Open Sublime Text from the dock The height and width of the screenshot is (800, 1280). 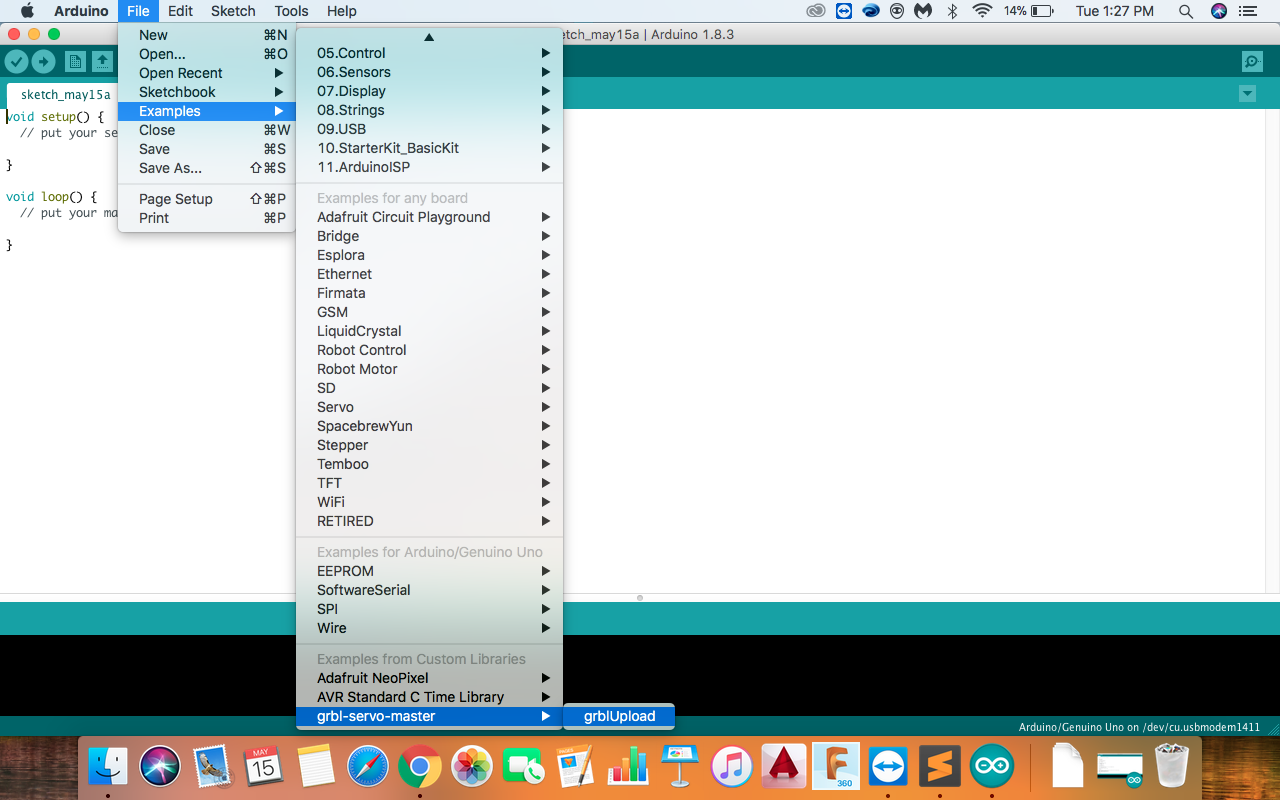940,768
